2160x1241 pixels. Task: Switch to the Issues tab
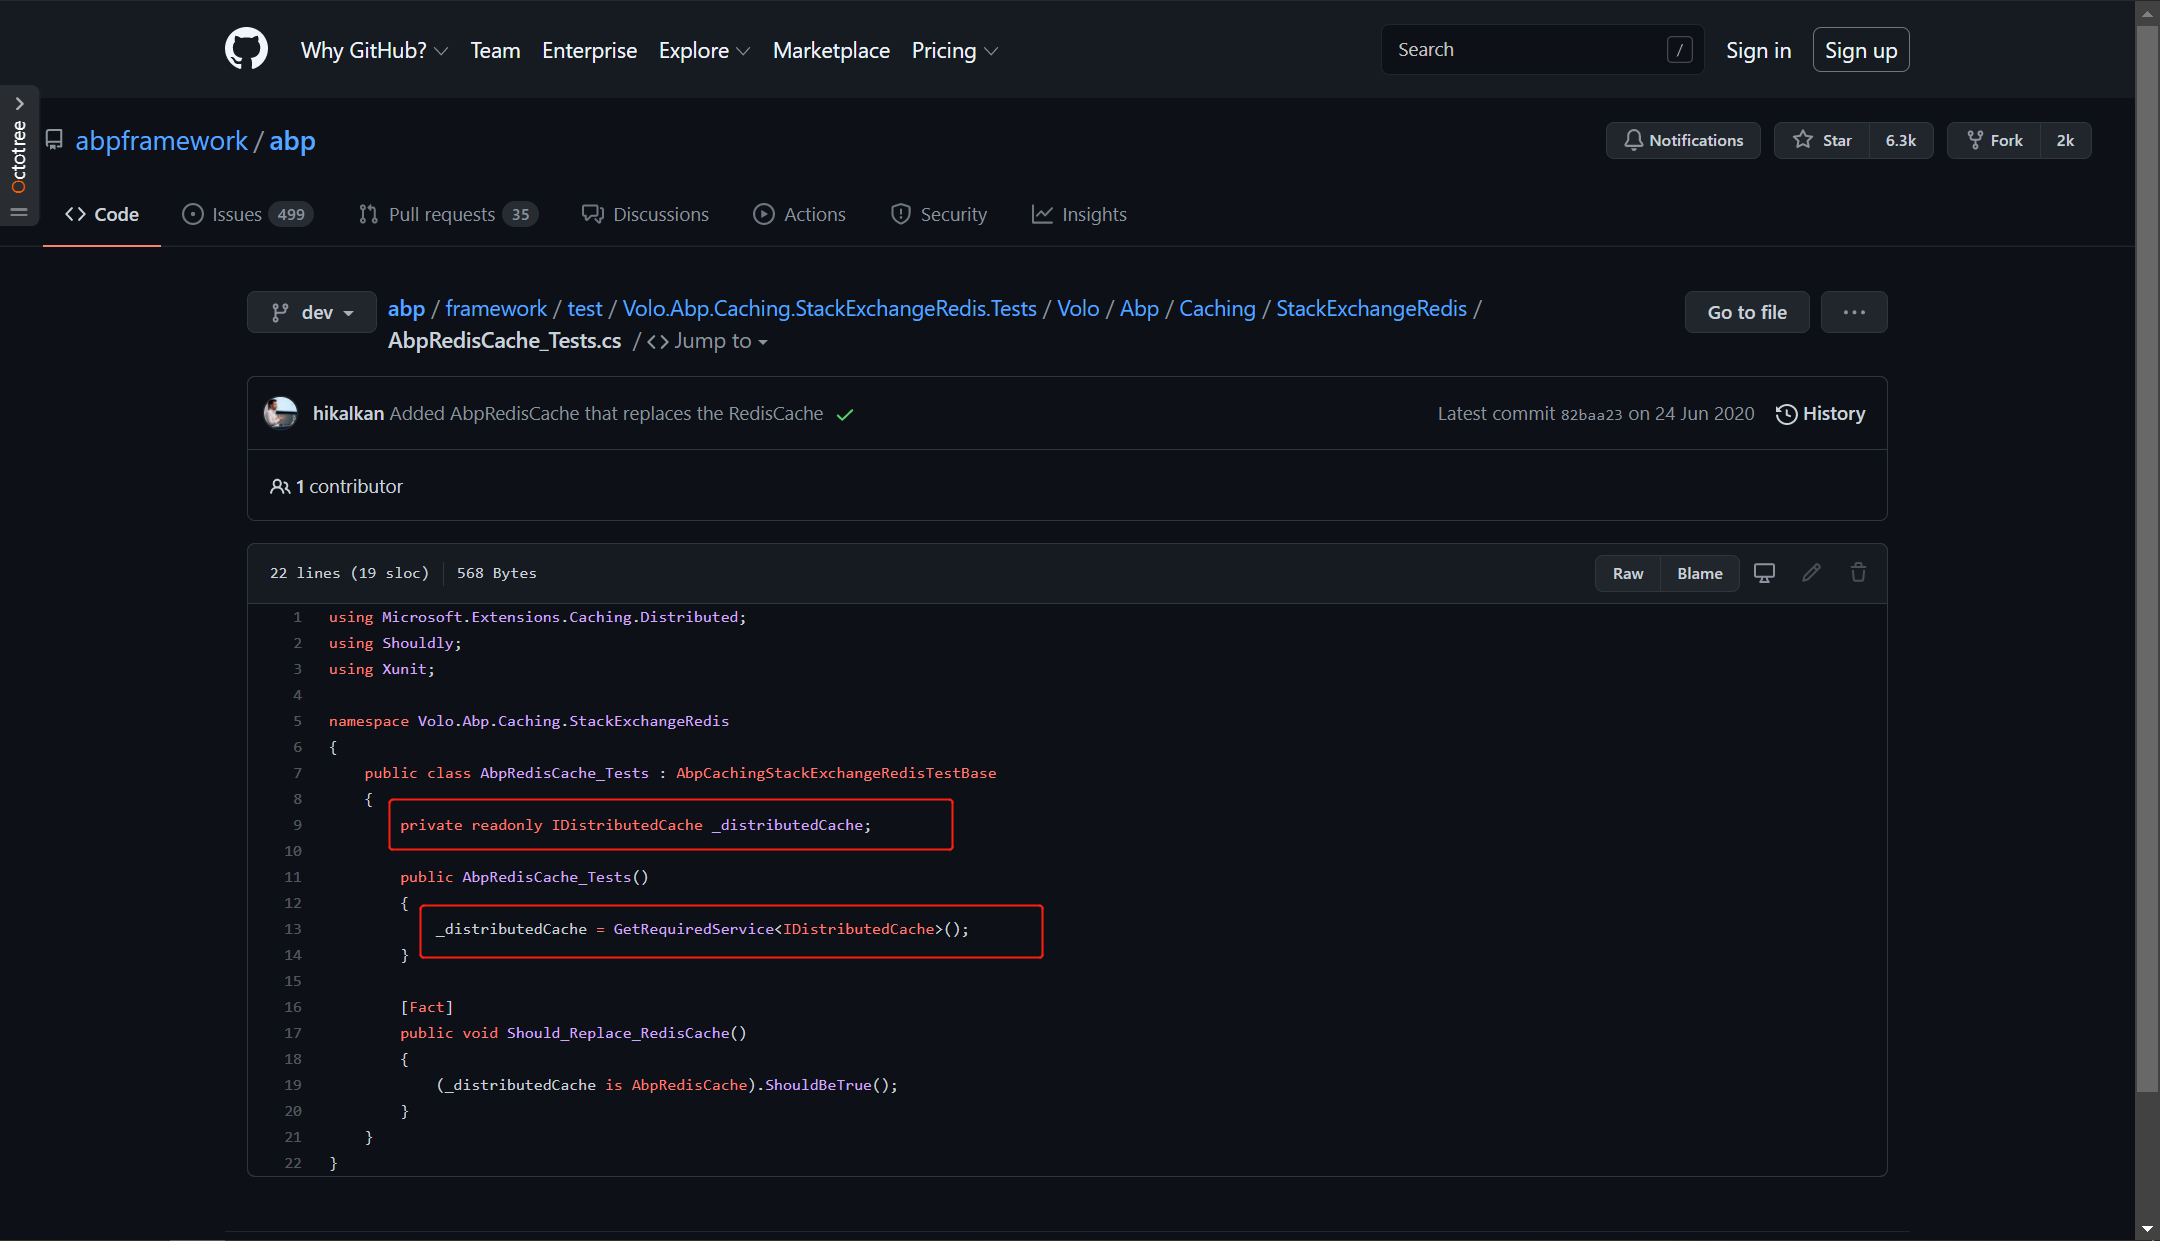click(x=247, y=214)
